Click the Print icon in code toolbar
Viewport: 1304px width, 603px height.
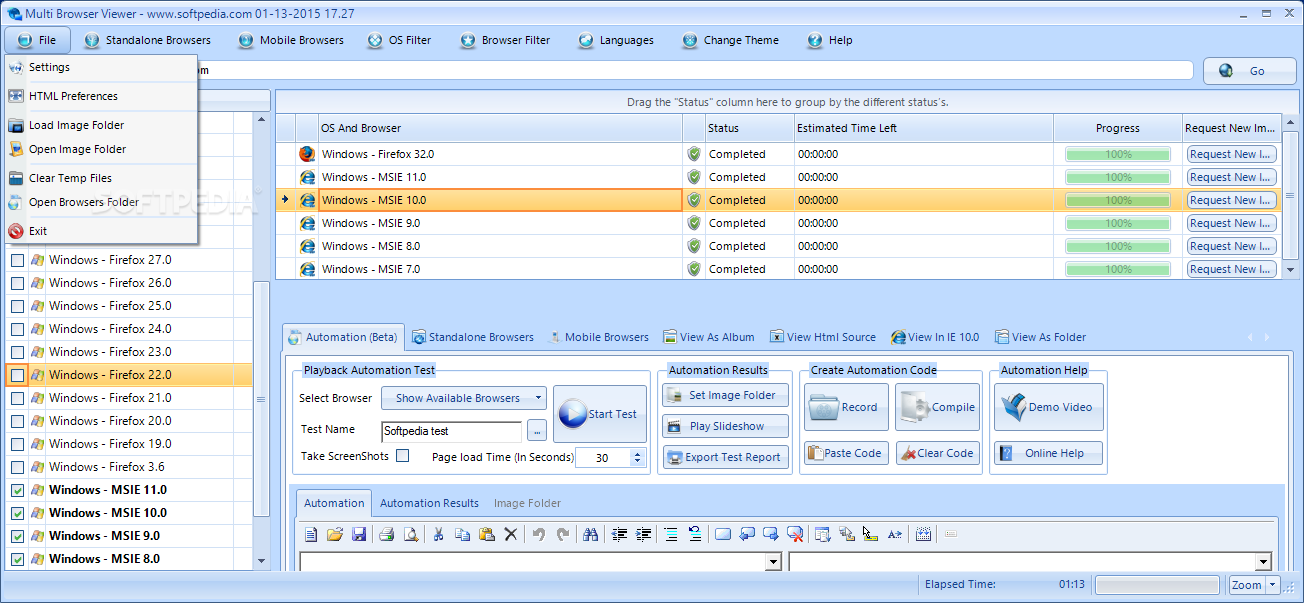pyautogui.click(x=386, y=534)
